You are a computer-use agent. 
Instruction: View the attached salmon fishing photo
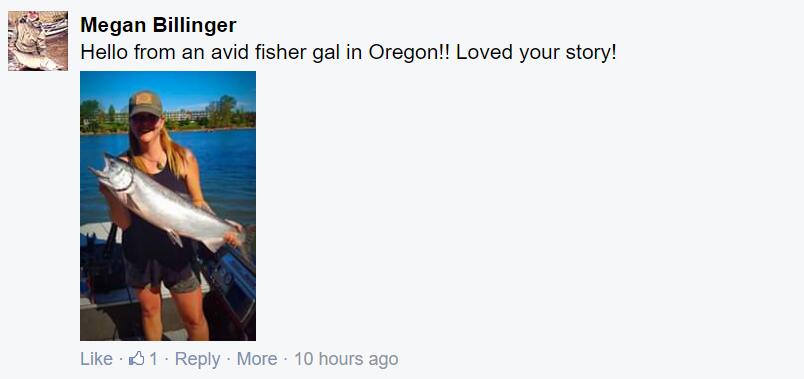(168, 206)
